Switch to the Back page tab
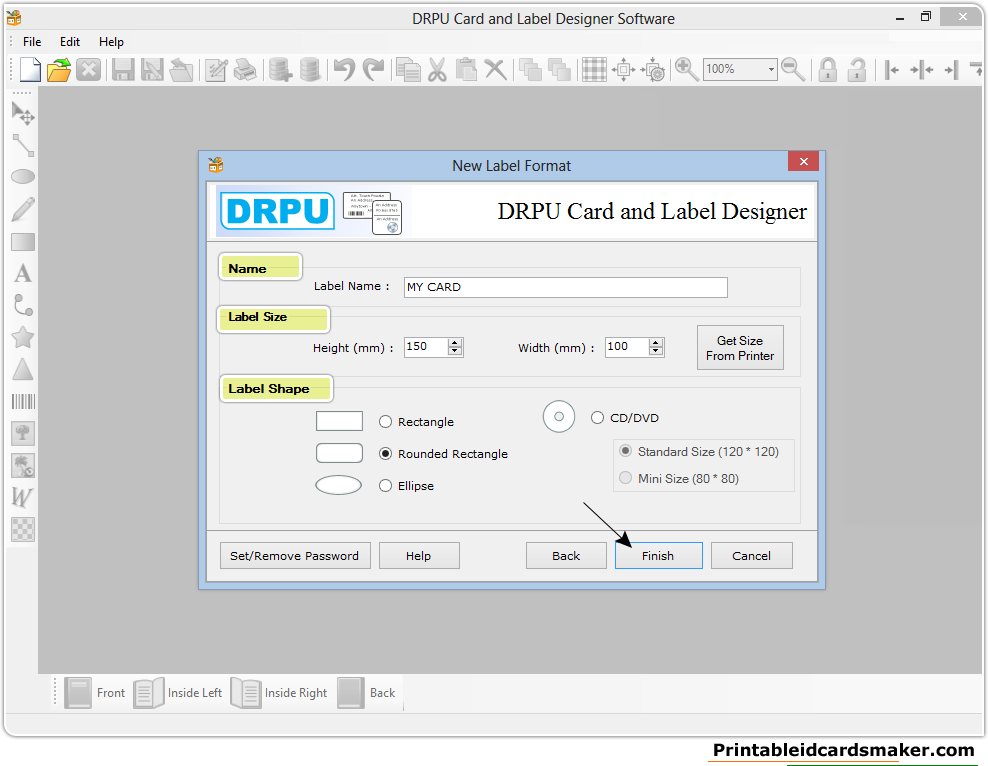This screenshot has height=766, width=988. [x=367, y=693]
